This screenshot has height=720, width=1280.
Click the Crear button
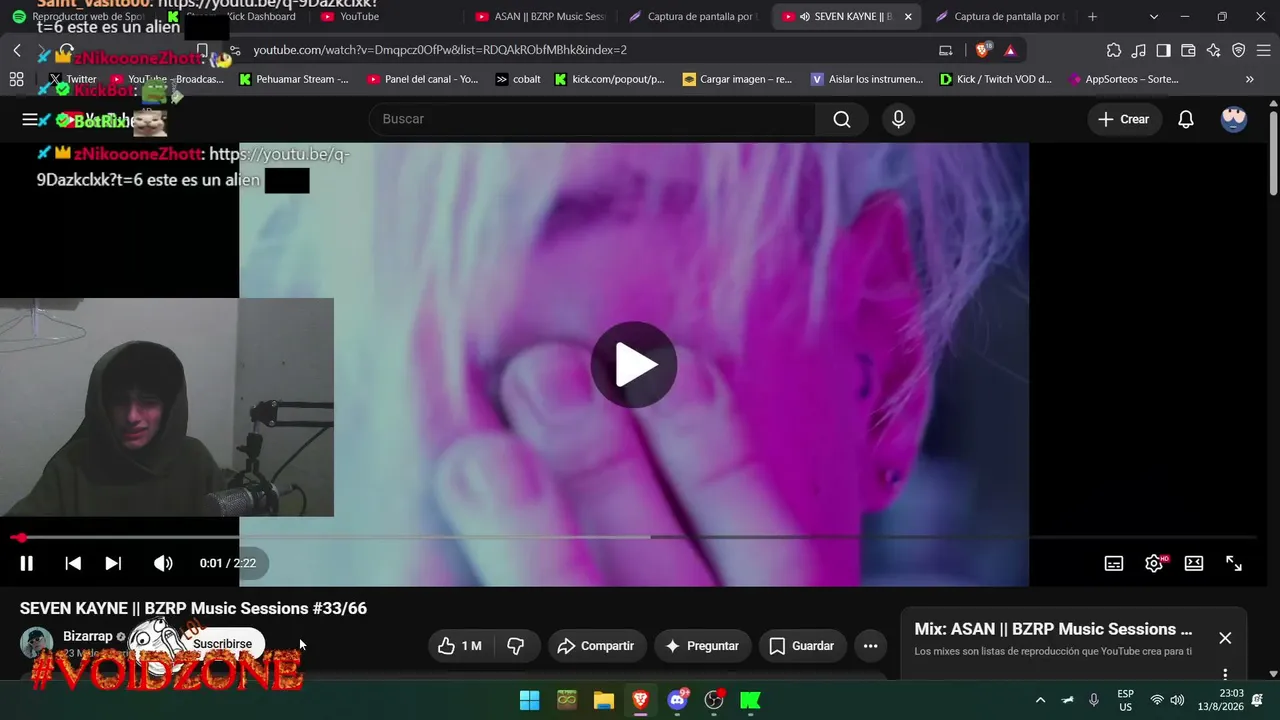1124,119
